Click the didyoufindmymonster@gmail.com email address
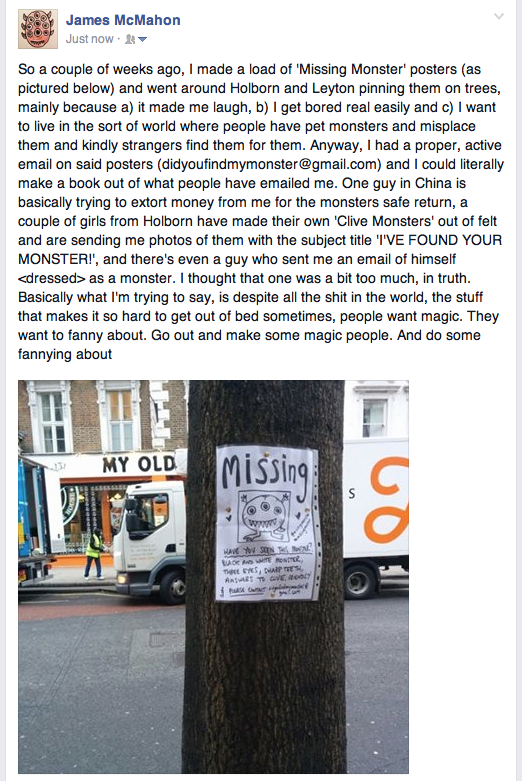Image resolution: width=522 pixels, height=781 pixels. (271, 164)
